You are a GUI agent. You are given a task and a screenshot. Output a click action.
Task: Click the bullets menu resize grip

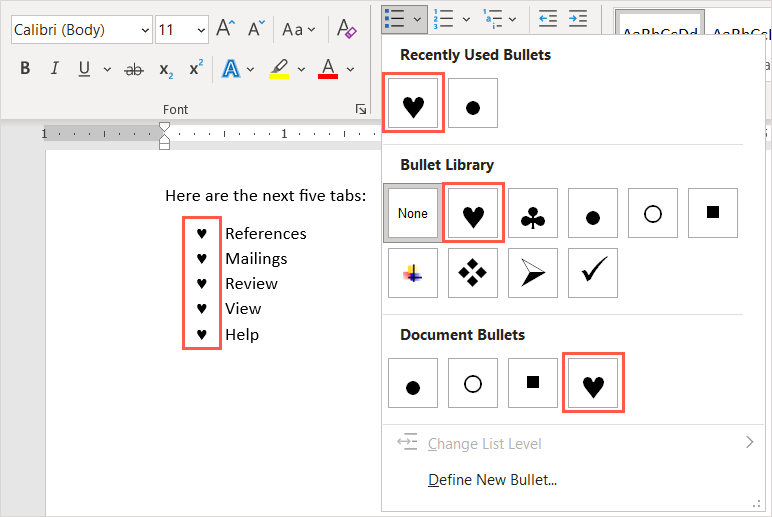coord(756,504)
